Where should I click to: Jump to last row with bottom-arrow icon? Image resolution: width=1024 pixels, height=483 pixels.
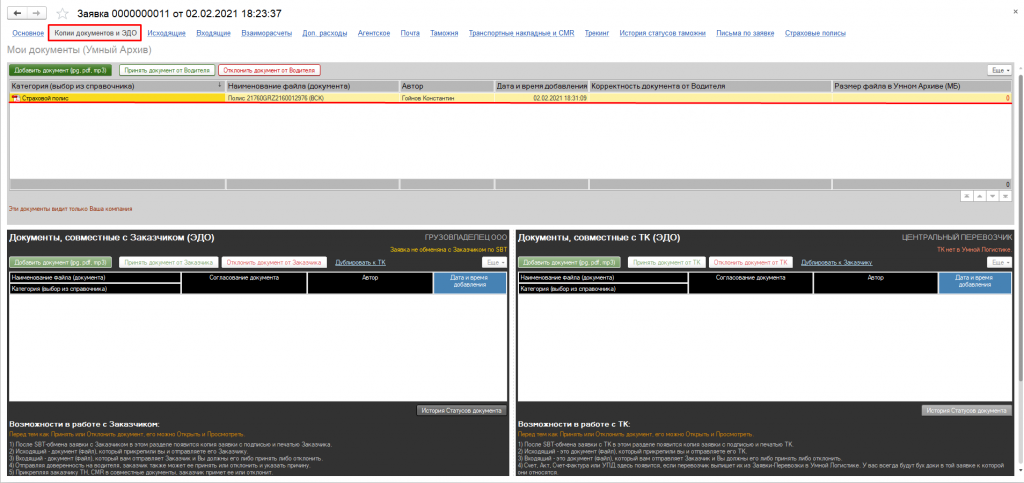pos(1004,196)
